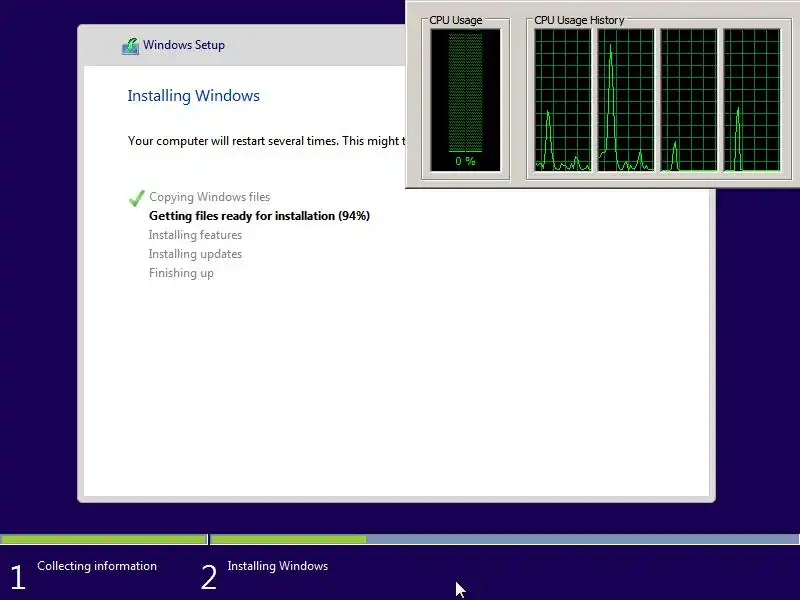Click the 'Installing Windows' heading
The image size is (800, 600).
click(x=193, y=96)
